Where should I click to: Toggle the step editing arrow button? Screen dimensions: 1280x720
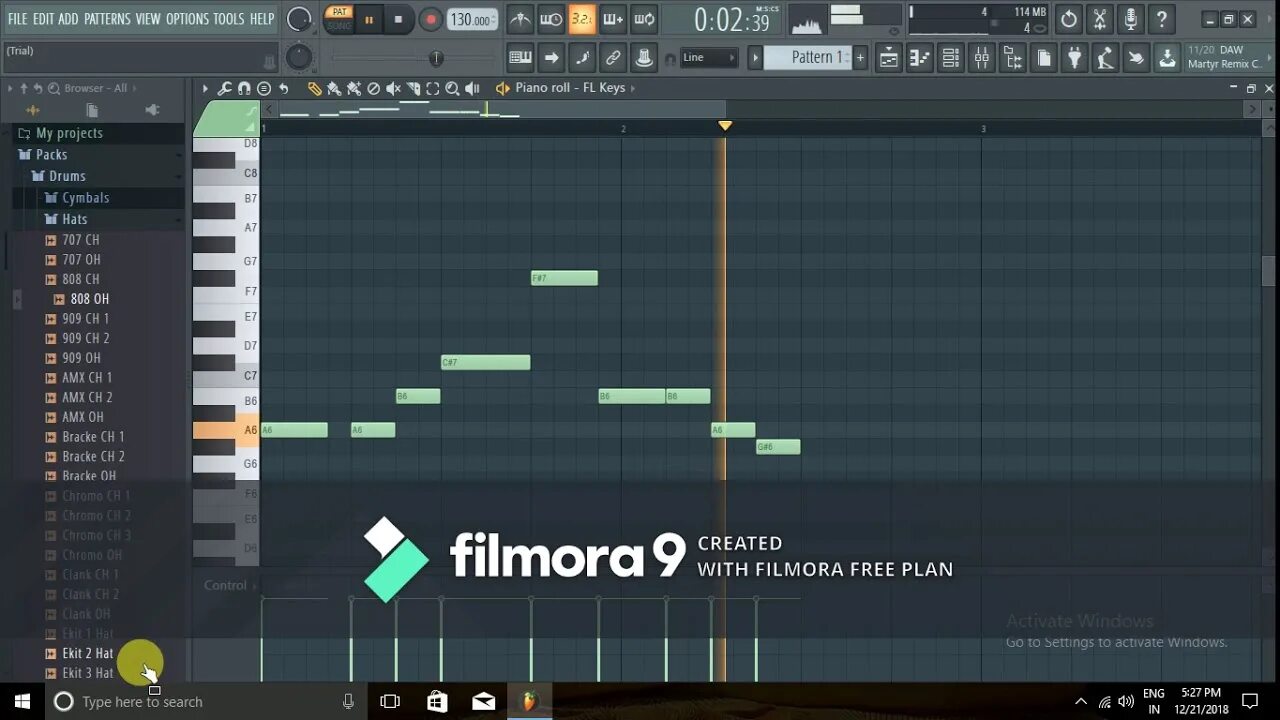(x=551, y=58)
